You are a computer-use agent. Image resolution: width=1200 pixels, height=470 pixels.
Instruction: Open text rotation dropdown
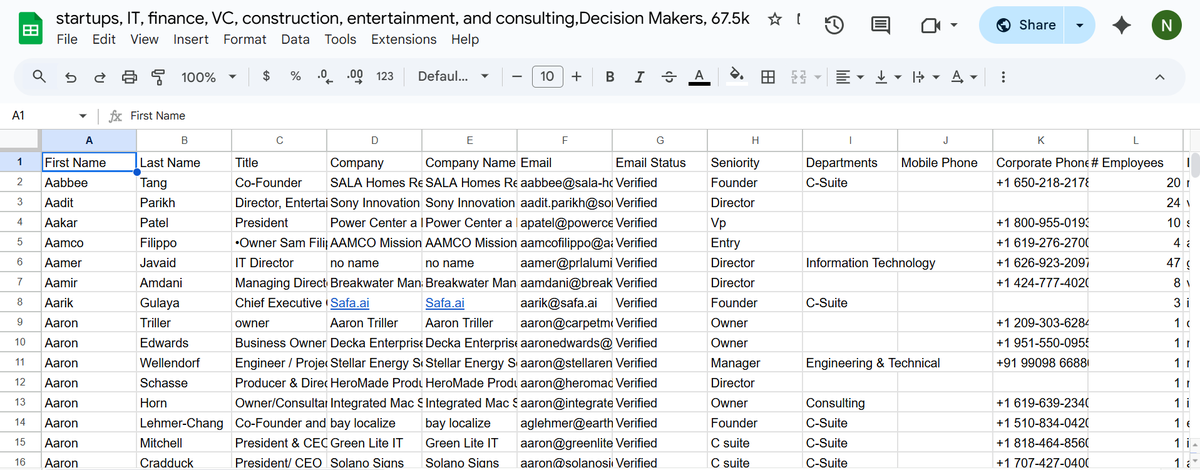click(962, 76)
